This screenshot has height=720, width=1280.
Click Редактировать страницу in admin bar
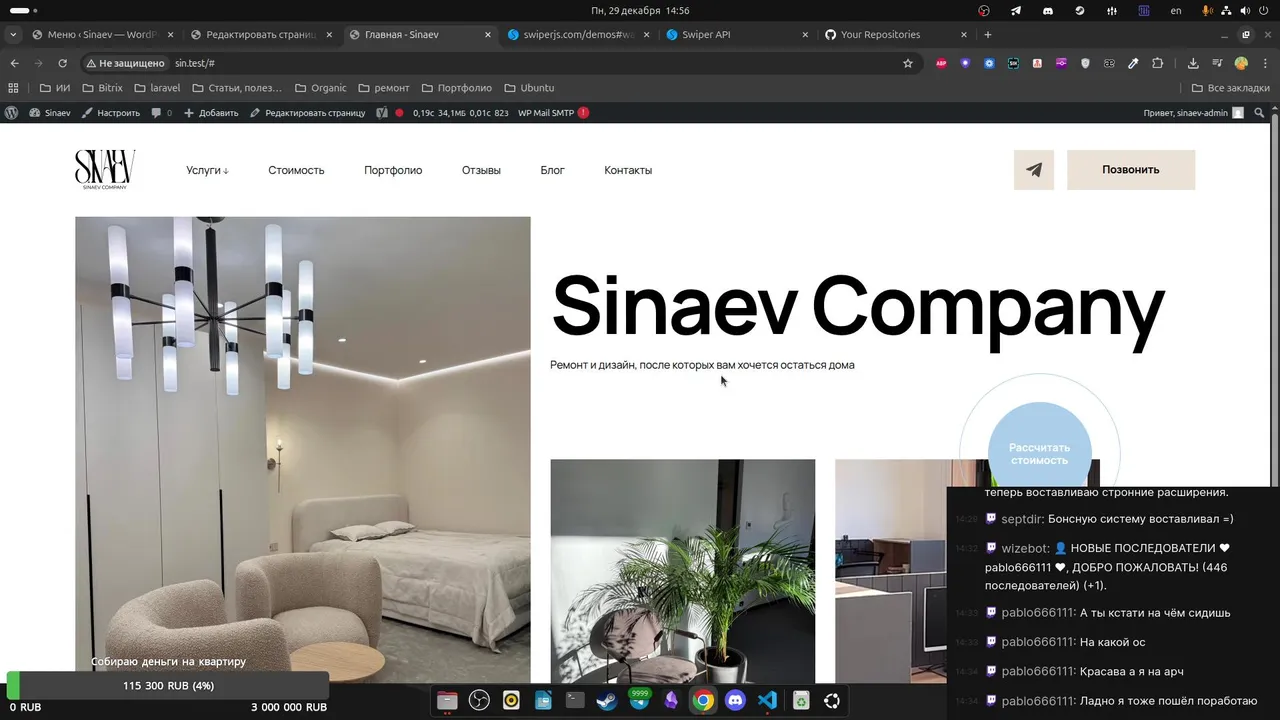coord(307,113)
